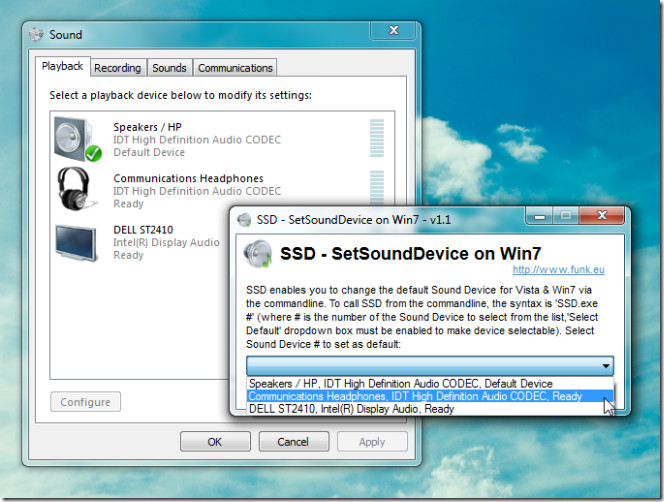Select the DELL ST2410 monitor icon
Screen dimensions: 664x502
[x=76, y=243]
